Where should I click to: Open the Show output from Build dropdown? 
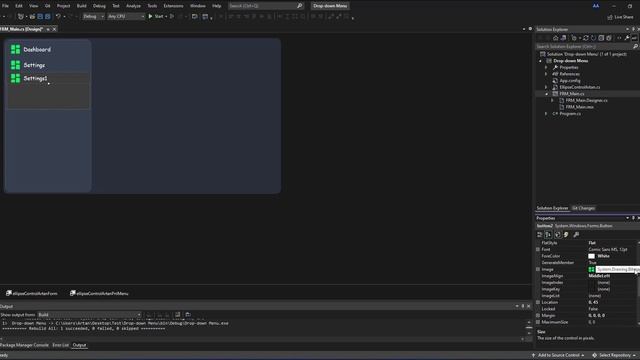[x=89, y=315]
